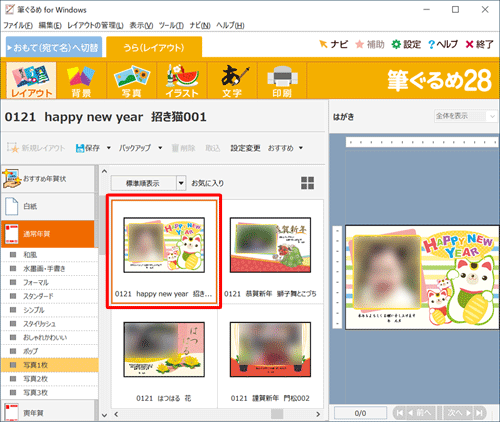
Task: Open the おすすめ dropdown
Action: [285, 148]
